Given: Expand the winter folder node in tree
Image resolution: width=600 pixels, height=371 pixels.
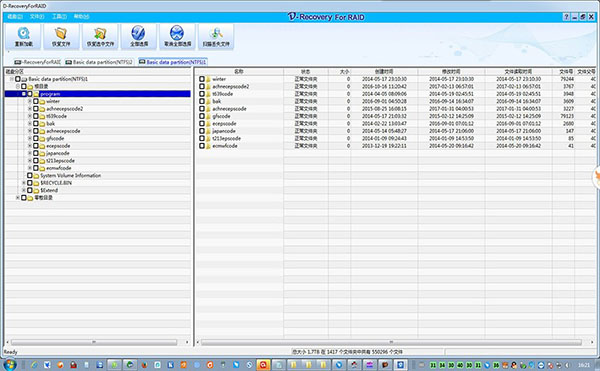Looking at the screenshot, I should tap(30, 101).
